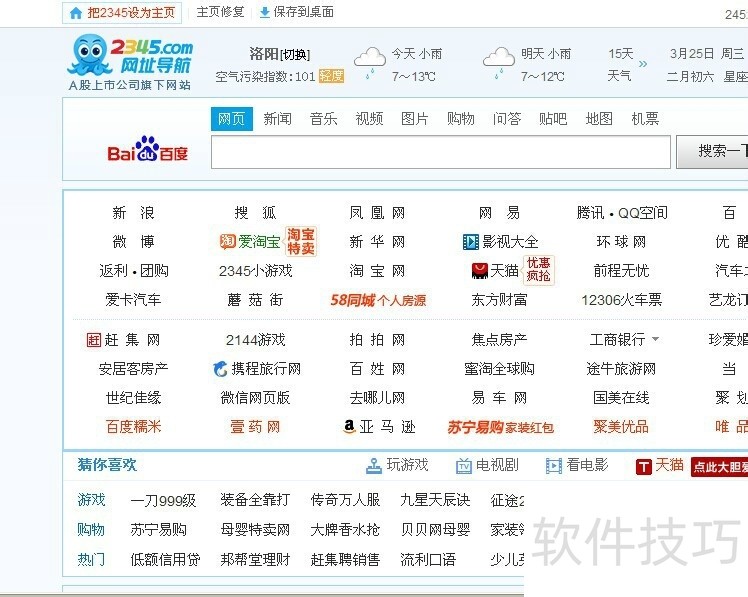Click the 淘宝特卖 badge

click(301, 241)
